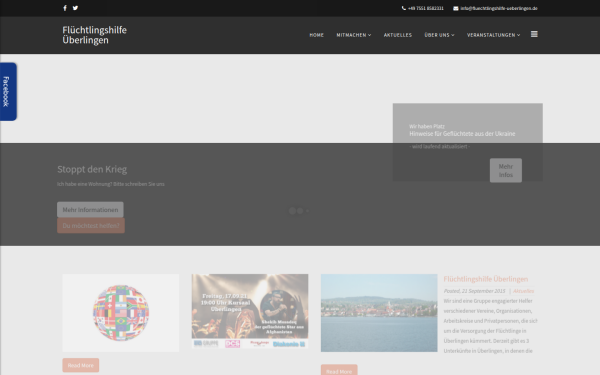
Task: Click the phone icon beside the number
Action: 404,8
